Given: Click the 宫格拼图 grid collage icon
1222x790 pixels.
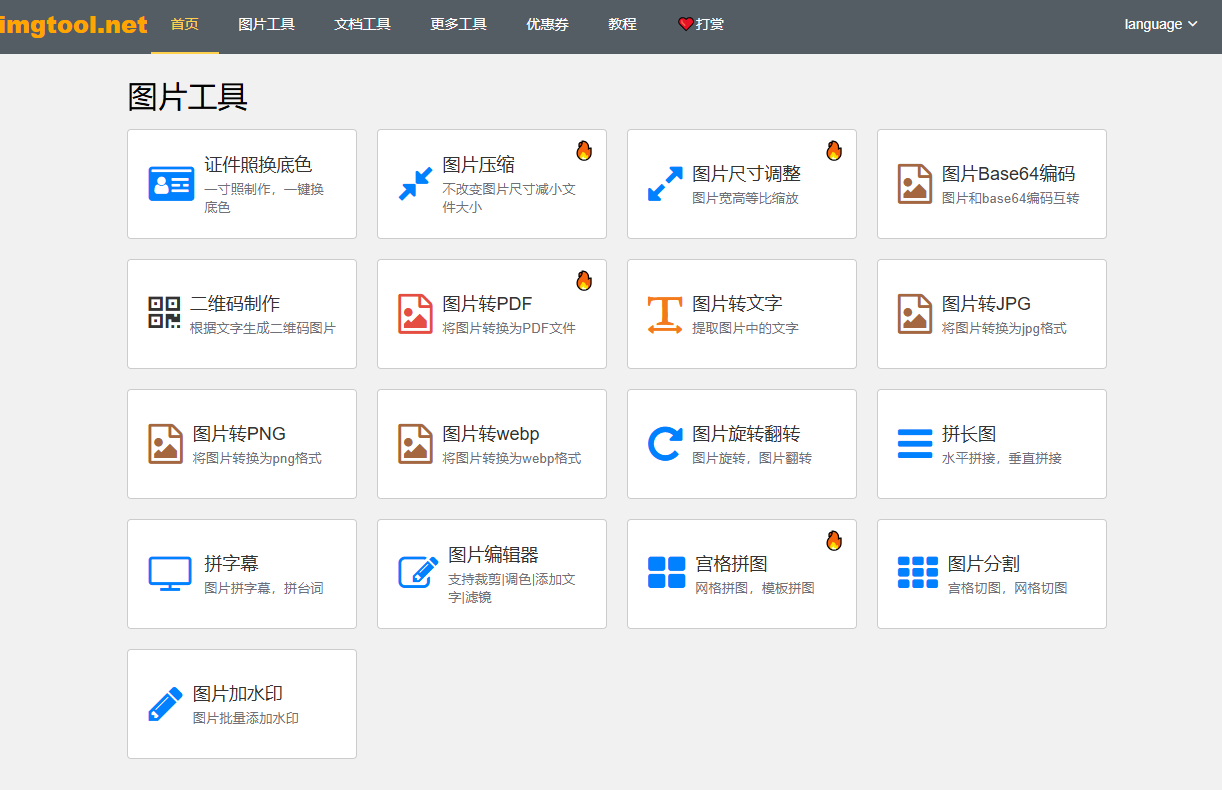Looking at the screenshot, I should click(664, 574).
